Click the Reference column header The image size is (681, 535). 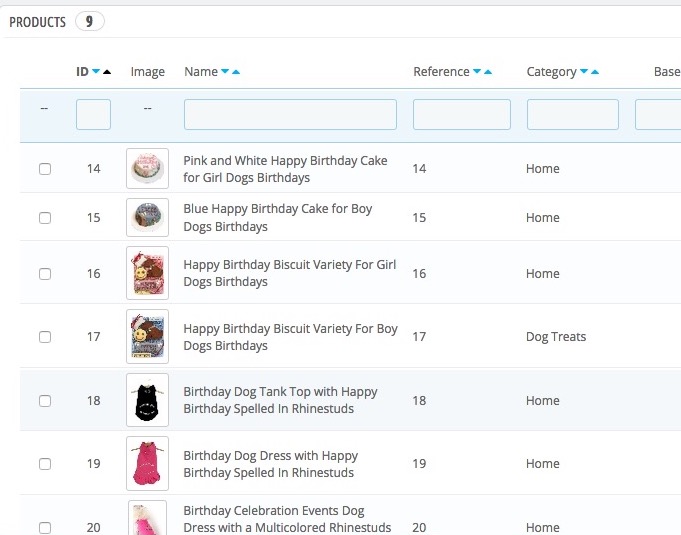(x=441, y=72)
